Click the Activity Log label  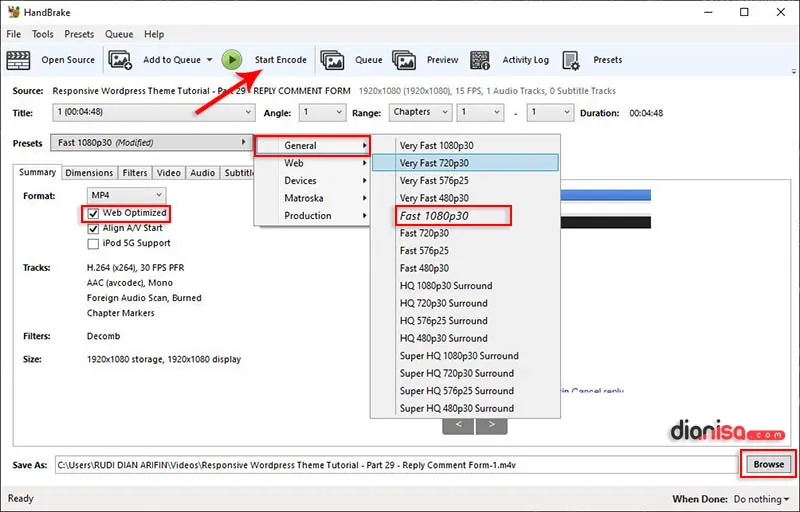pyautogui.click(x=526, y=60)
